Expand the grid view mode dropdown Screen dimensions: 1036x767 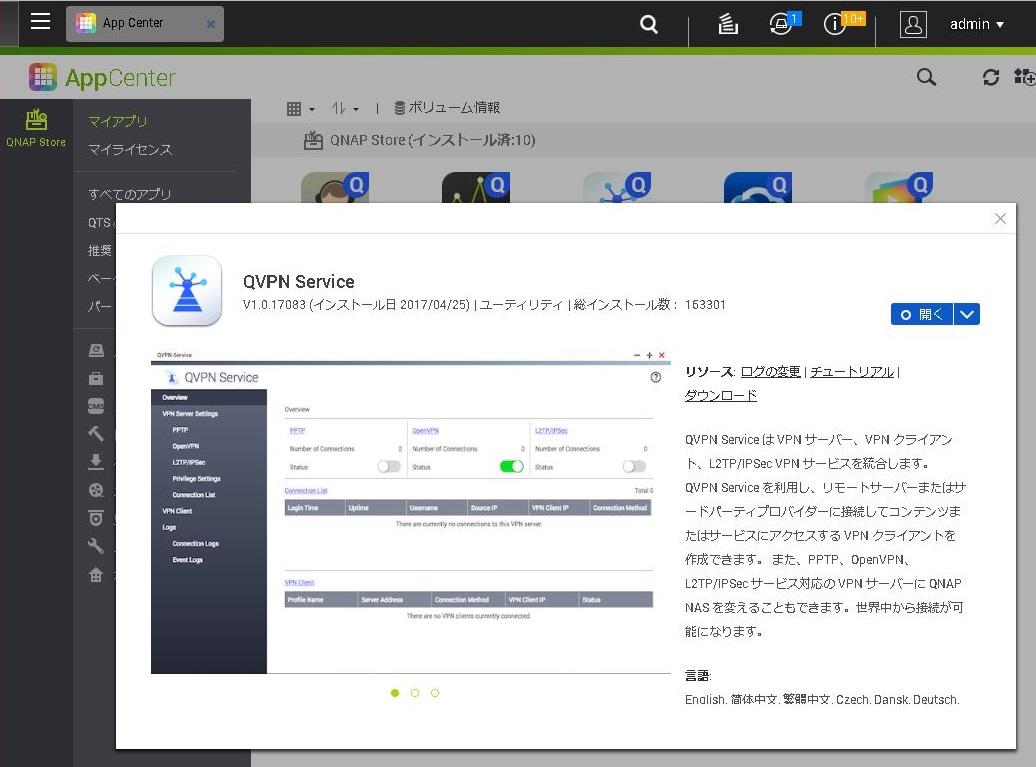(x=301, y=108)
